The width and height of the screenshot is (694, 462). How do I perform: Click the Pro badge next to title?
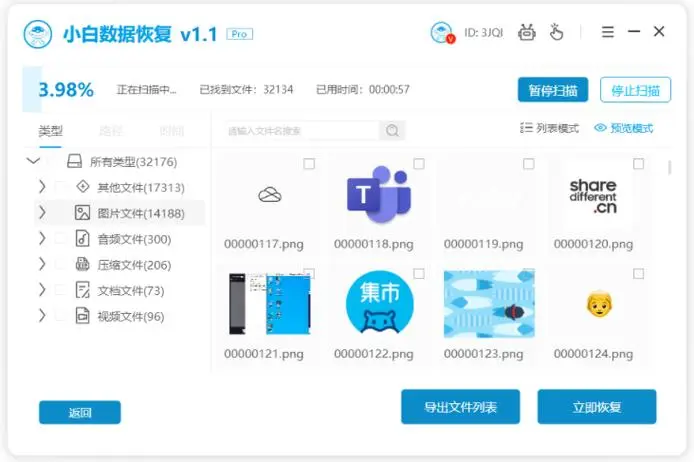coord(239,34)
